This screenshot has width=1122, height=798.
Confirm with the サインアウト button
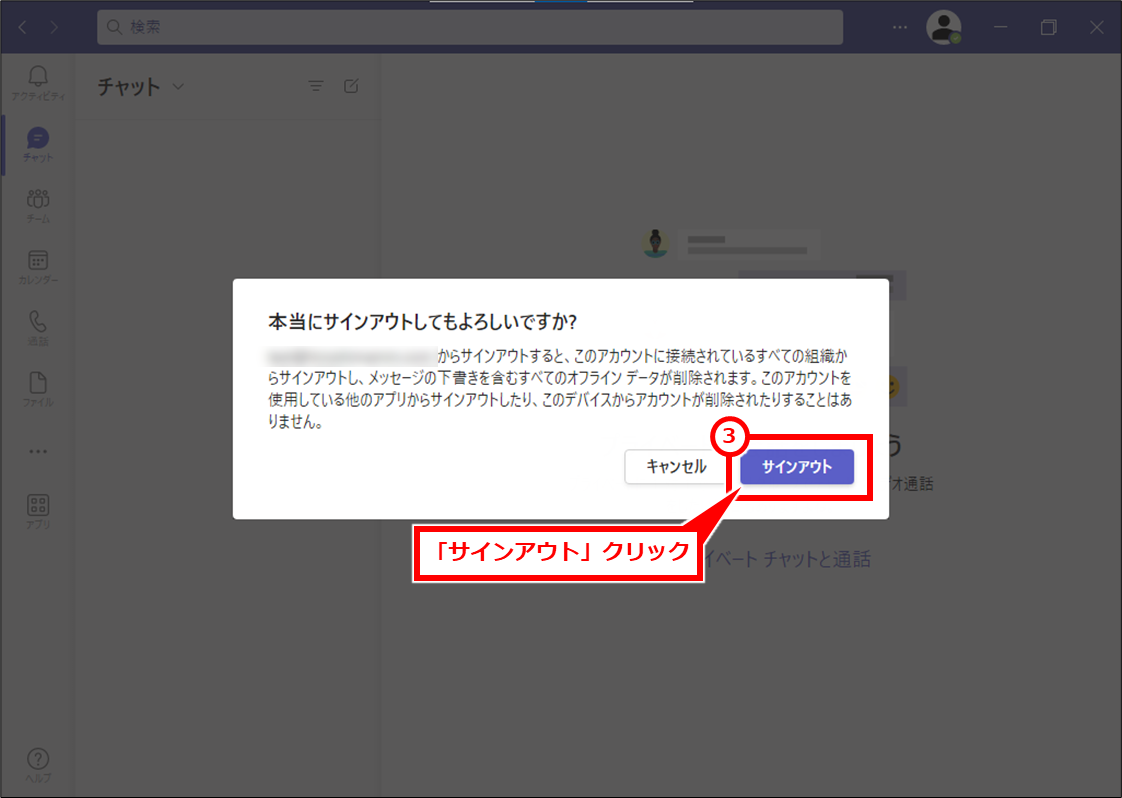tap(797, 467)
